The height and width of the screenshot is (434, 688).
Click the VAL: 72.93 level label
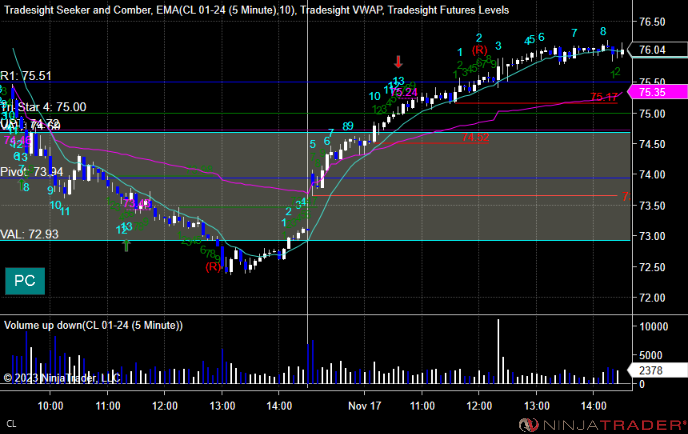[29, 234]
